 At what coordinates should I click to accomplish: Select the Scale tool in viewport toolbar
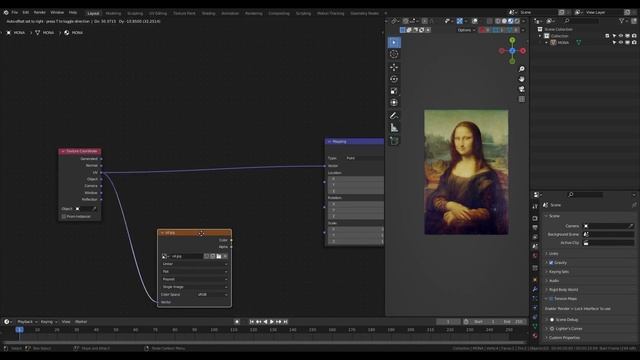[x=394, y=91]
